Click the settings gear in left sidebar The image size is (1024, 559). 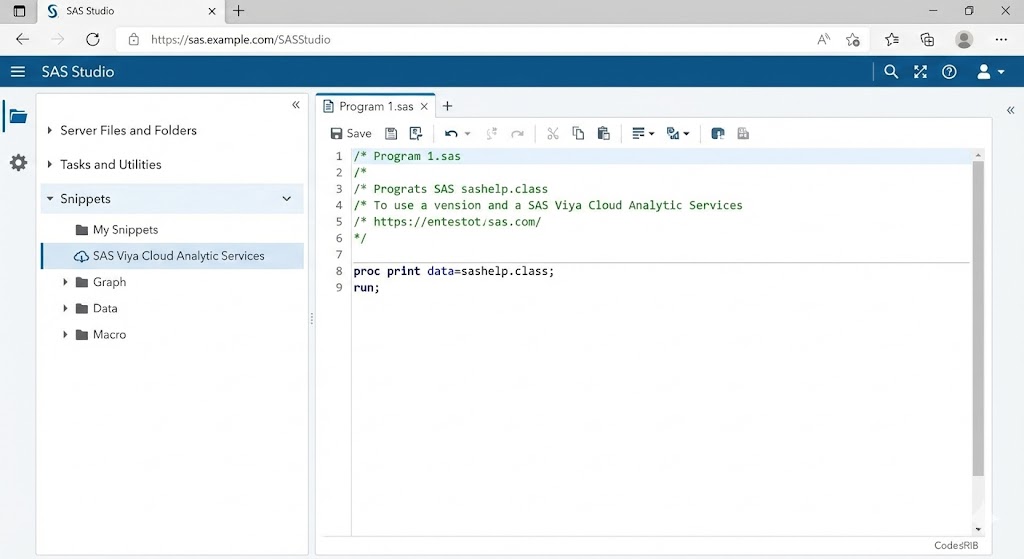point(18,162)
